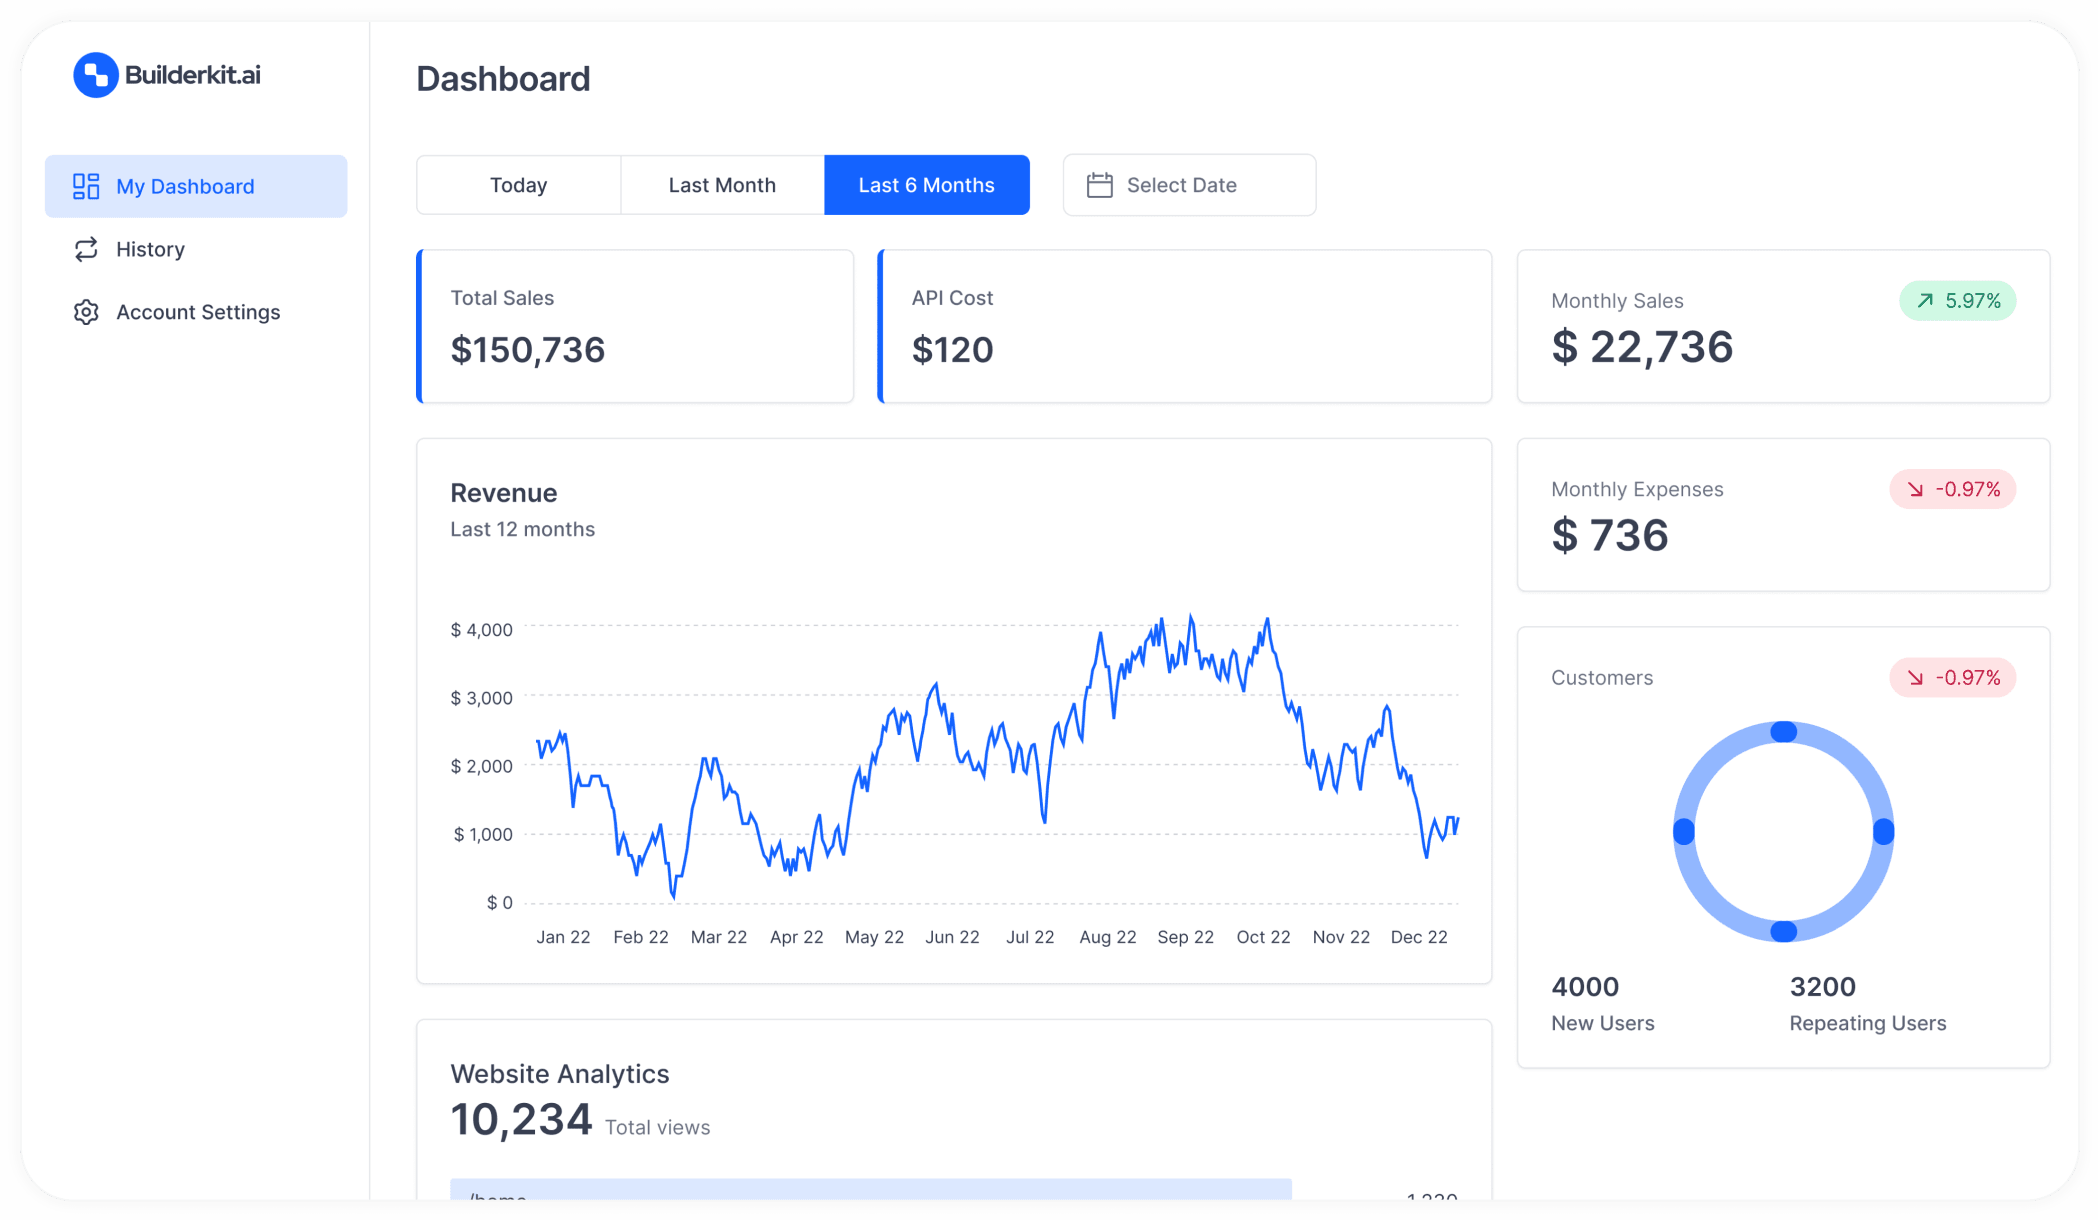The image size is (2098, 1220).
Task: Click the bottom handle of Customers donut
Action: 1784,932
